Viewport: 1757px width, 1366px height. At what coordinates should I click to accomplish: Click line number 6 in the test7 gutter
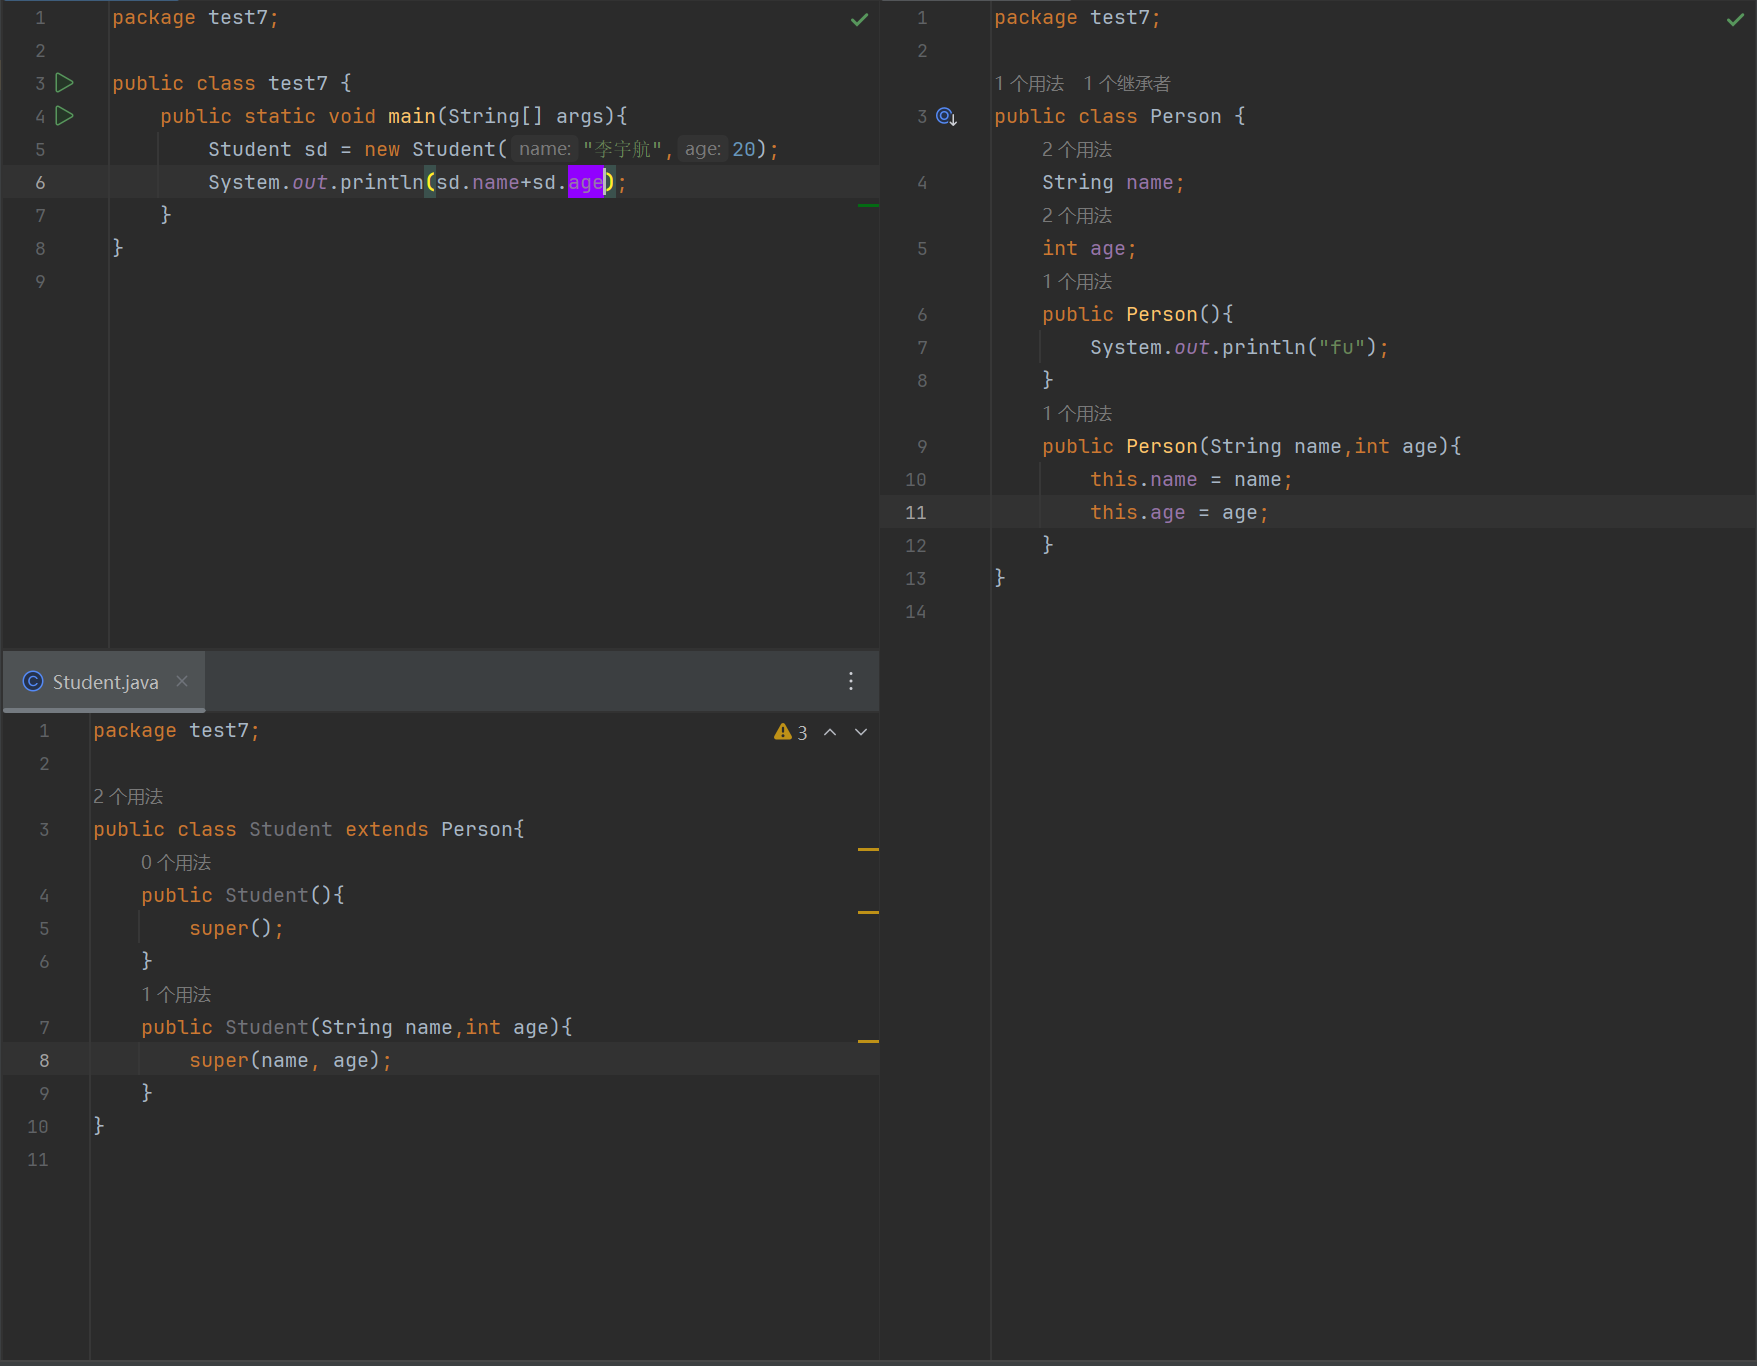point(40,182)
